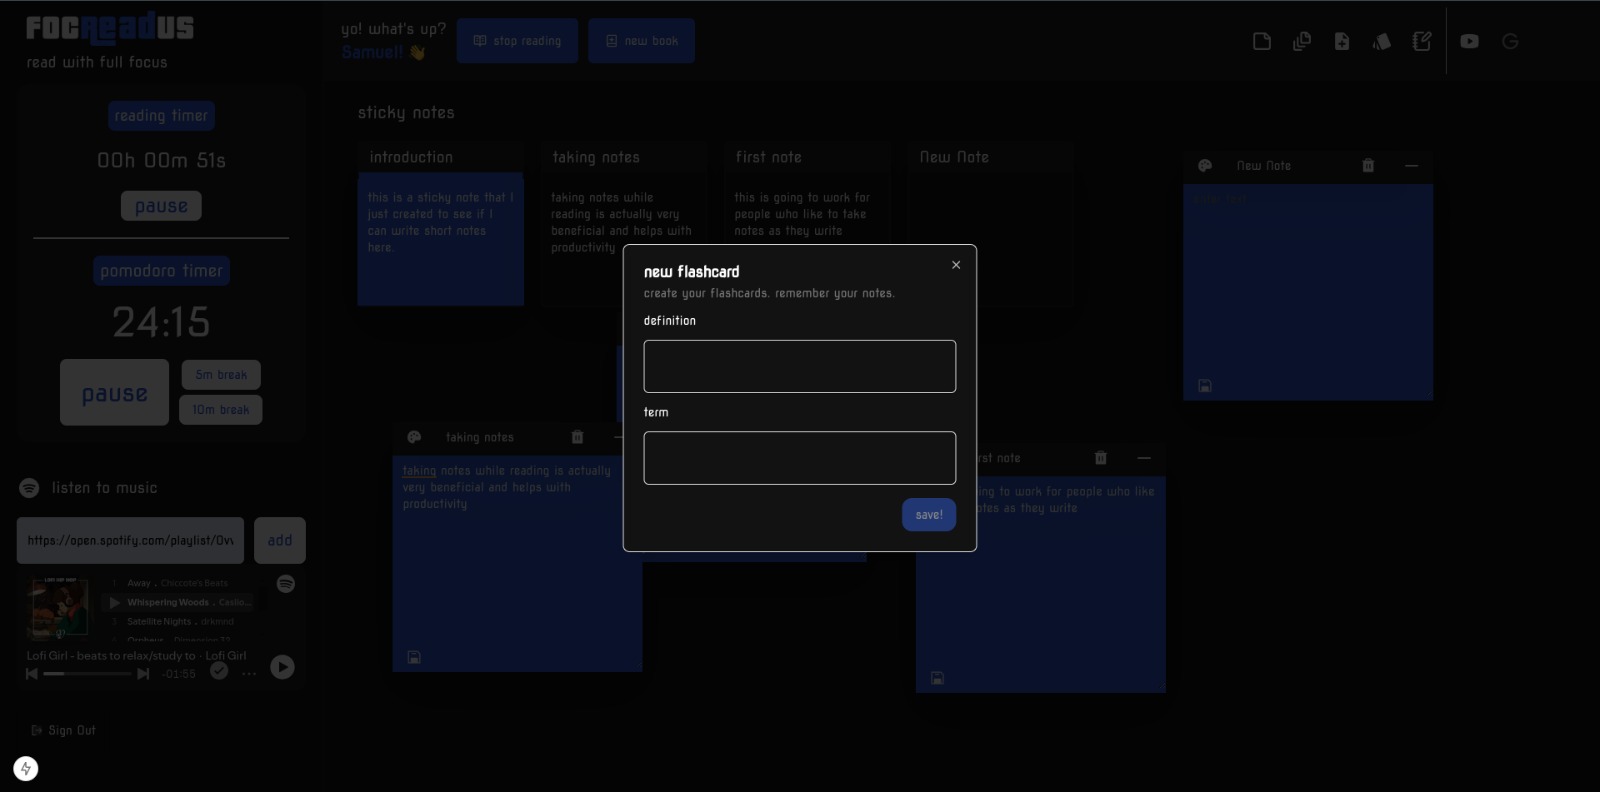This screenshot has height=792, width=1600.
Task: Minimize the floating New Note
Action: point(1411,166)
